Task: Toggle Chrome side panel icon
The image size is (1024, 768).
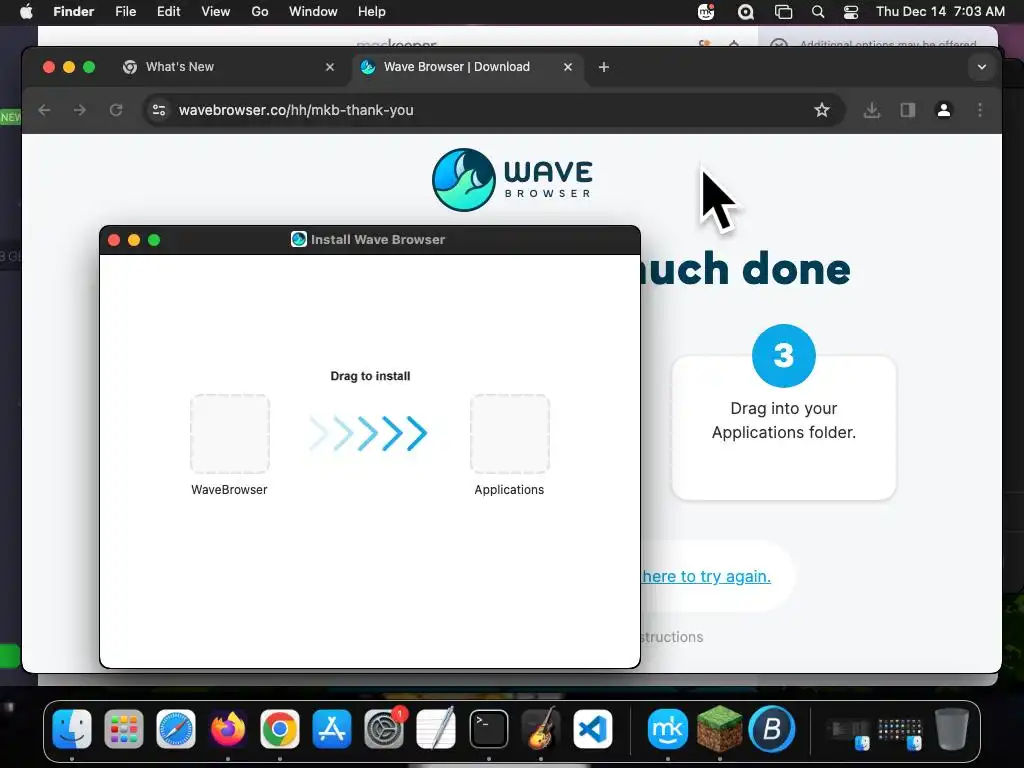Action: click(908, 110)
